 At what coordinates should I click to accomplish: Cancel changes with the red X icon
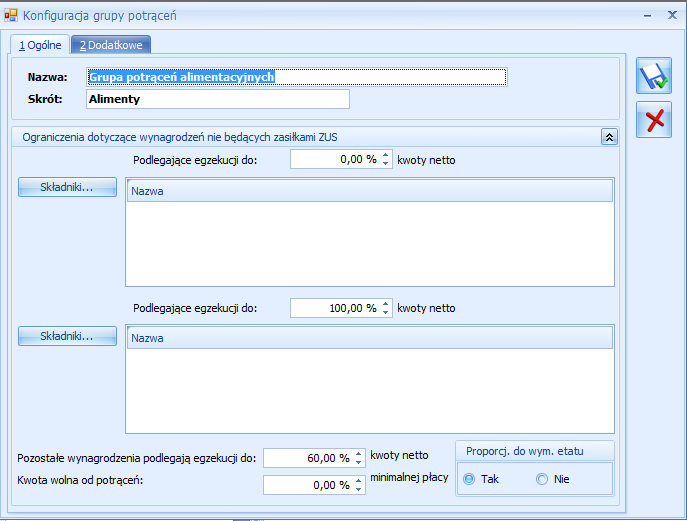(x=654, y=120)
